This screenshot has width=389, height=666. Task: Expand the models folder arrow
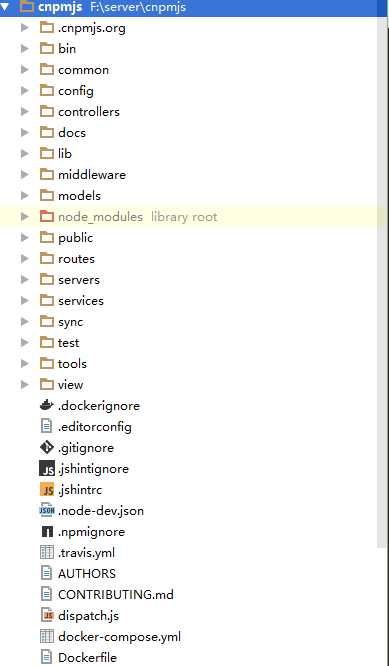25,195
